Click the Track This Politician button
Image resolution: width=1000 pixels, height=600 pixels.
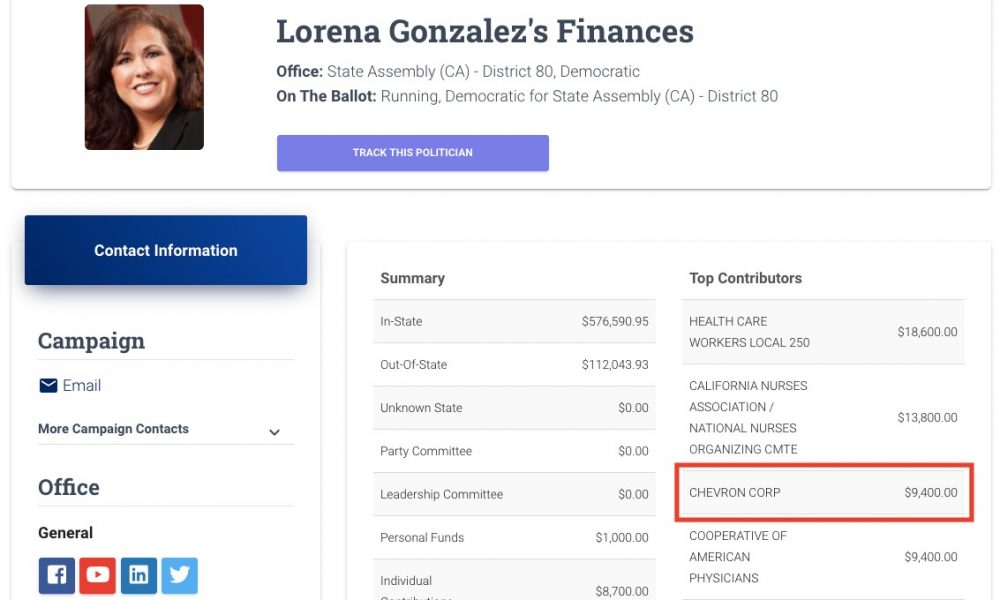413,153
